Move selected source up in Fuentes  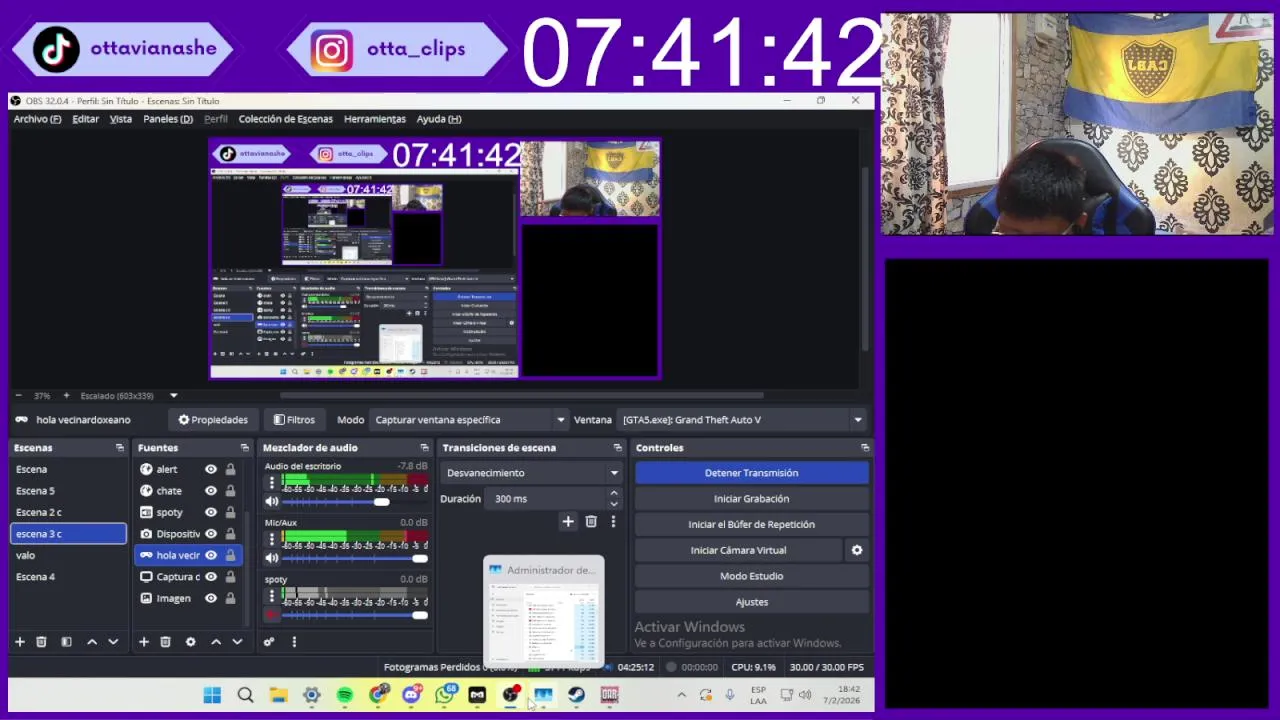215,642
